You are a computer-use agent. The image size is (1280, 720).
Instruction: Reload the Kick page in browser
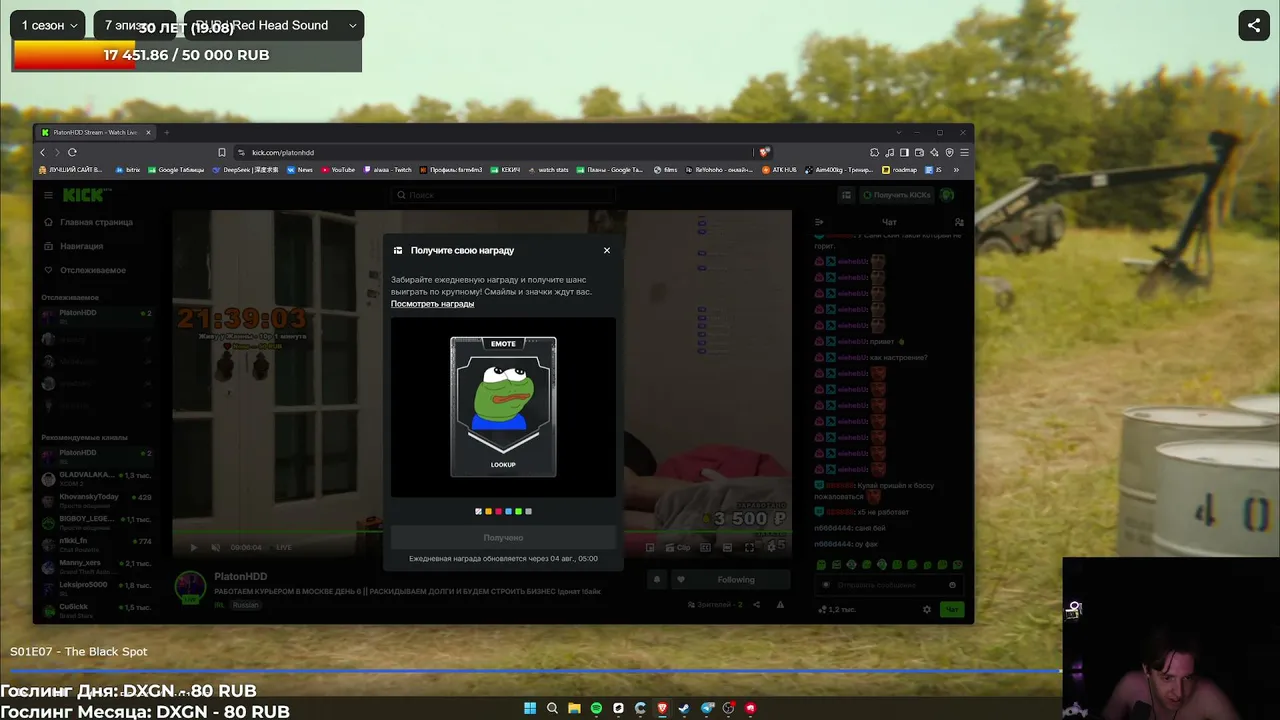72,152
